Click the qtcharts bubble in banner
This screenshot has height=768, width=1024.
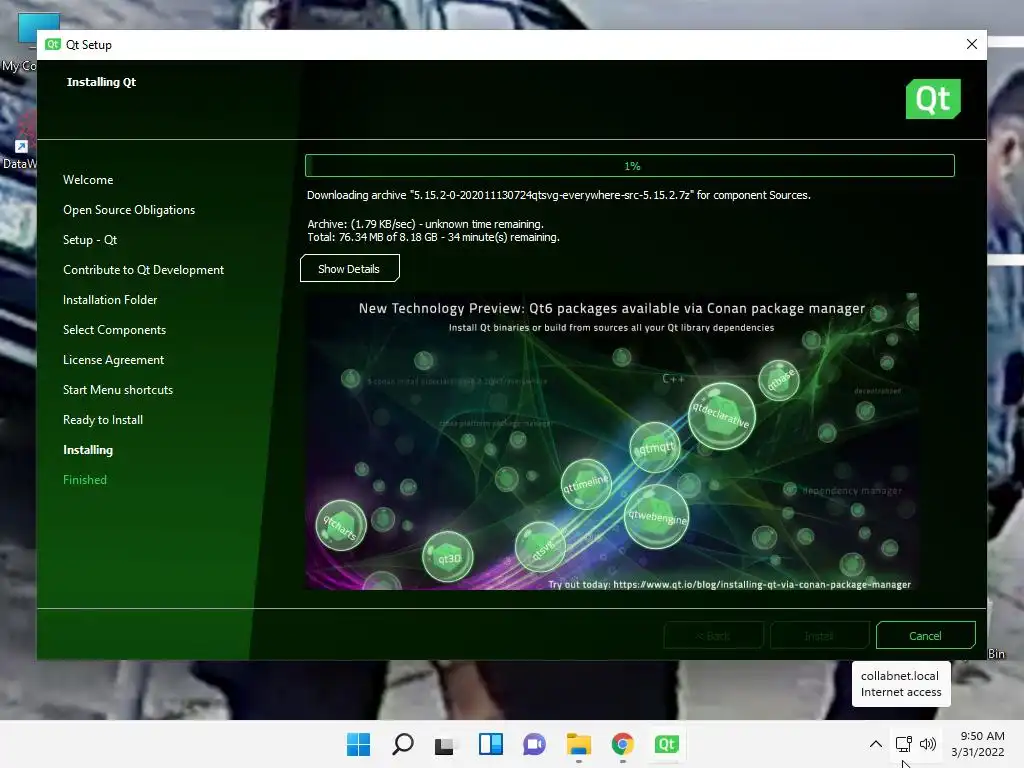[x=341, y=525]
